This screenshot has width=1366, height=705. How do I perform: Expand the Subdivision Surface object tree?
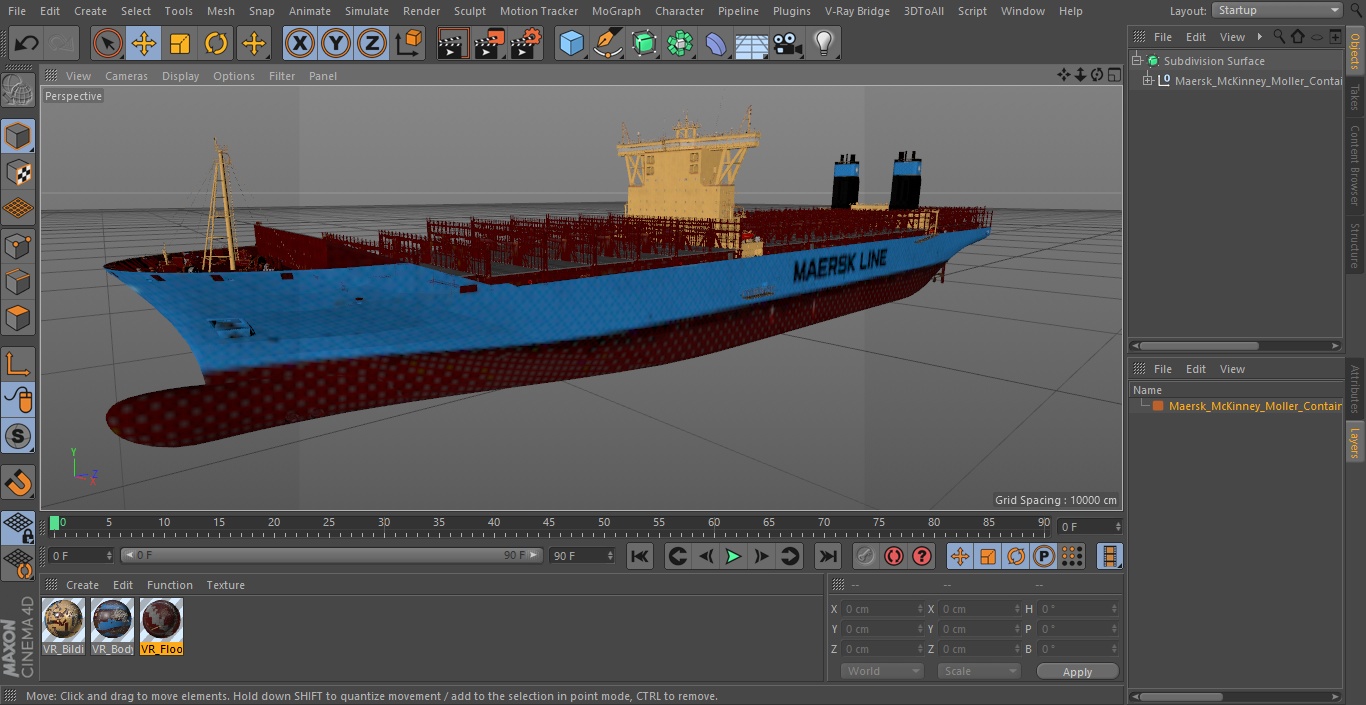pyautogui.click(x=1137, y=61)
